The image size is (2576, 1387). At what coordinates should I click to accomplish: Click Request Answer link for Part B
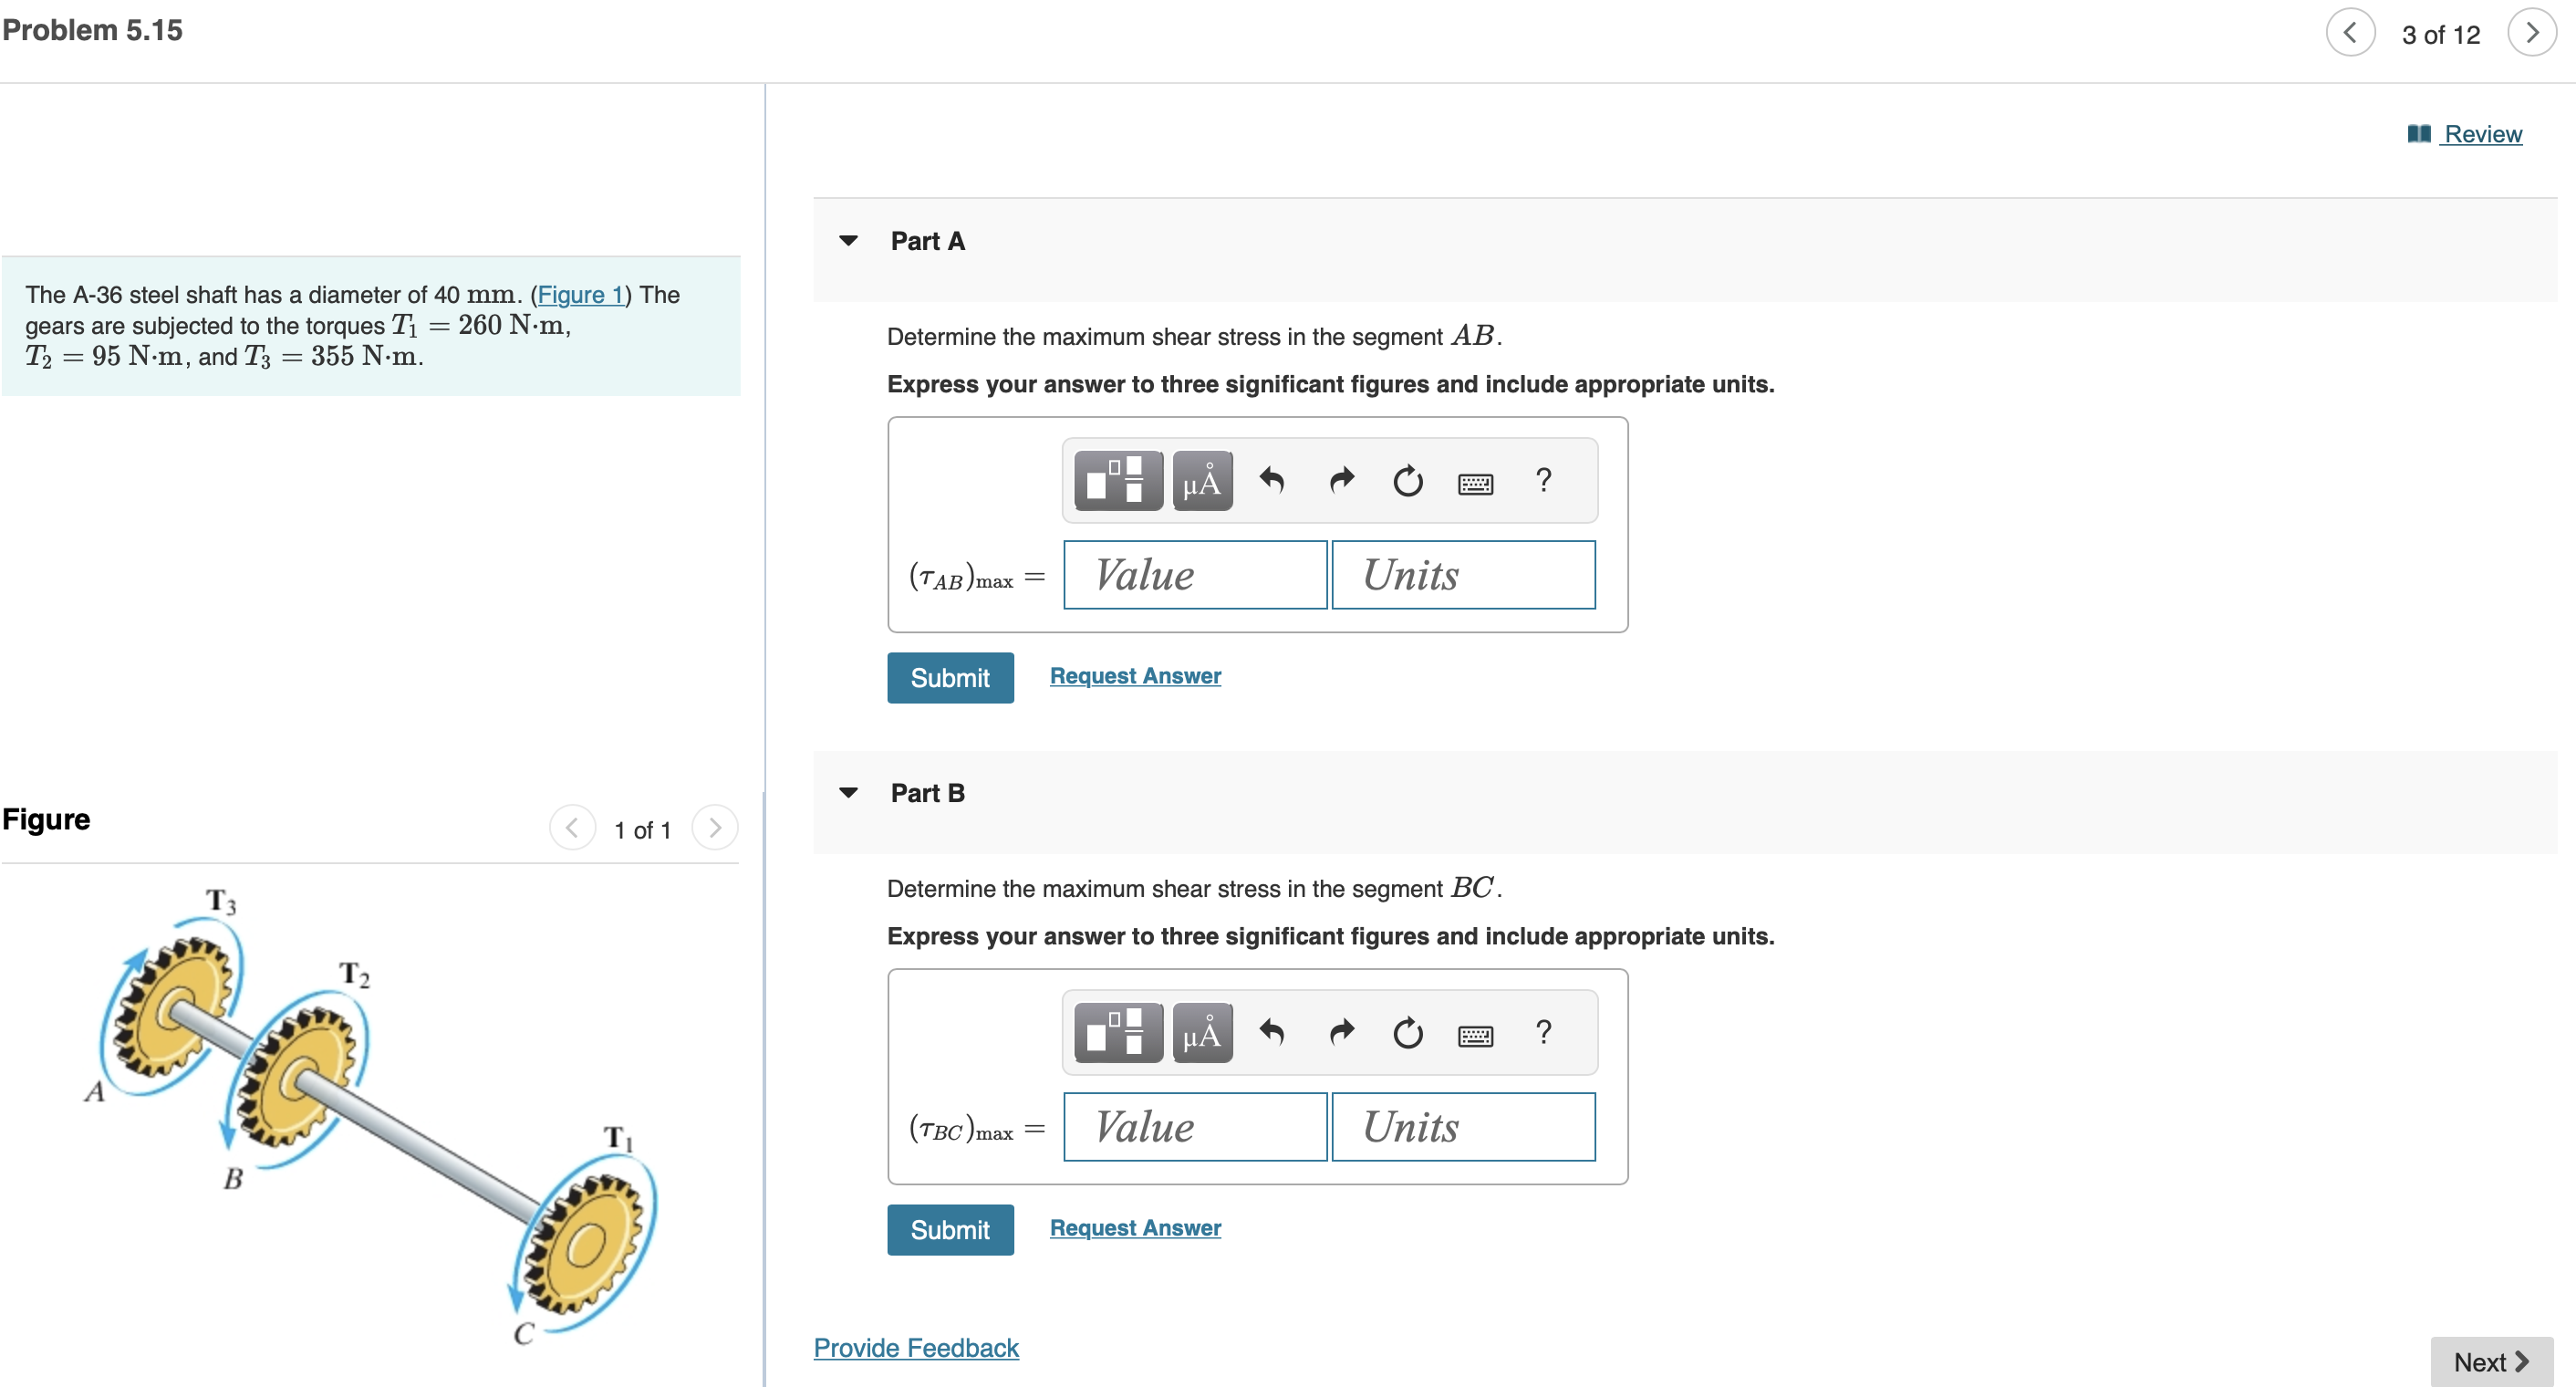click(1134, 1227)
